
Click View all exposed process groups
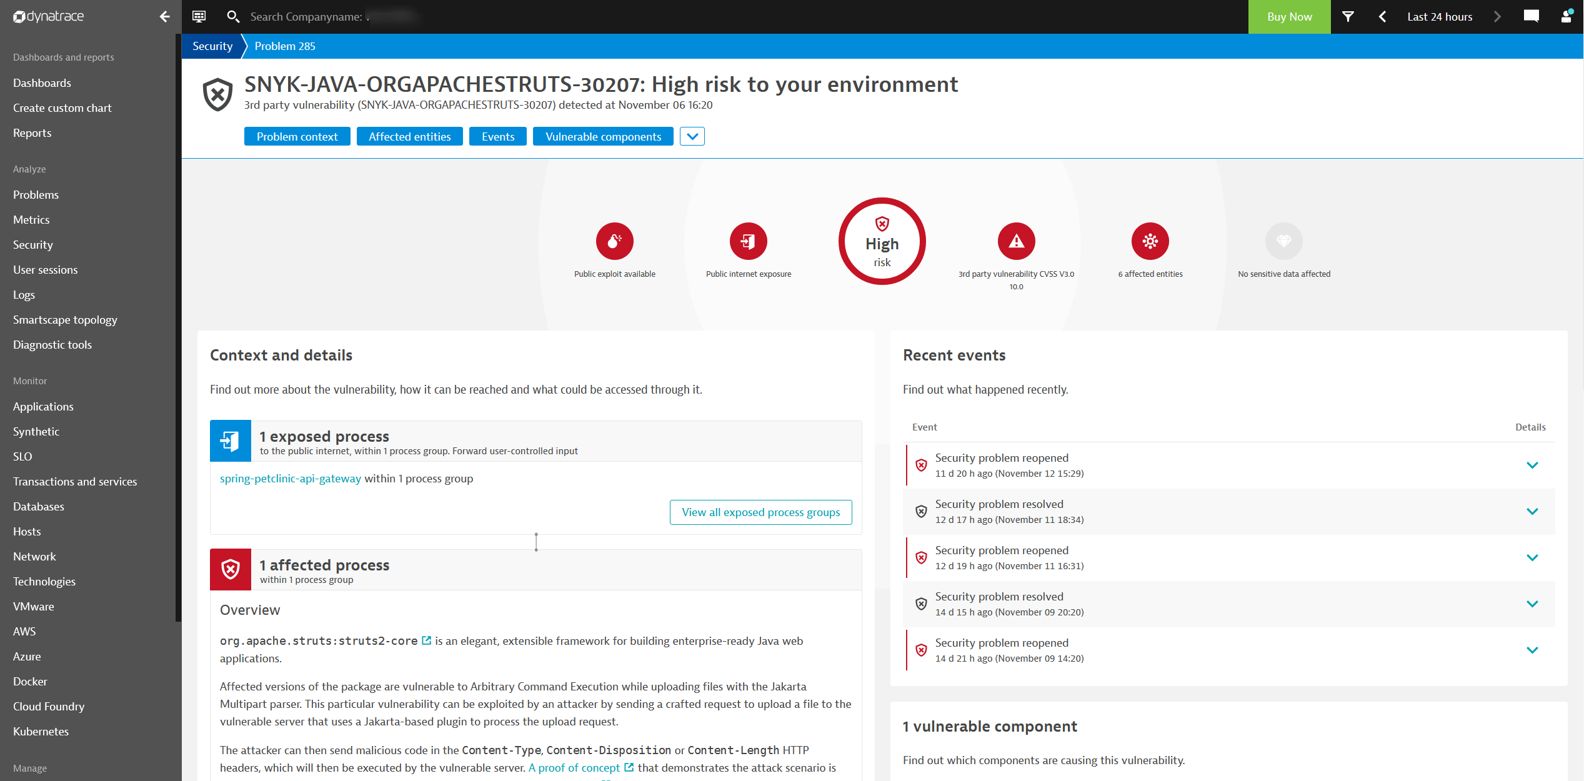point(761,512)
